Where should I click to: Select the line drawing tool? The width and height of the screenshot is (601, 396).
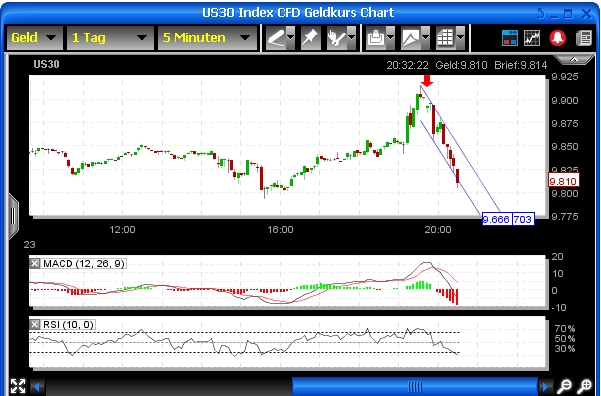pos(276,38)
